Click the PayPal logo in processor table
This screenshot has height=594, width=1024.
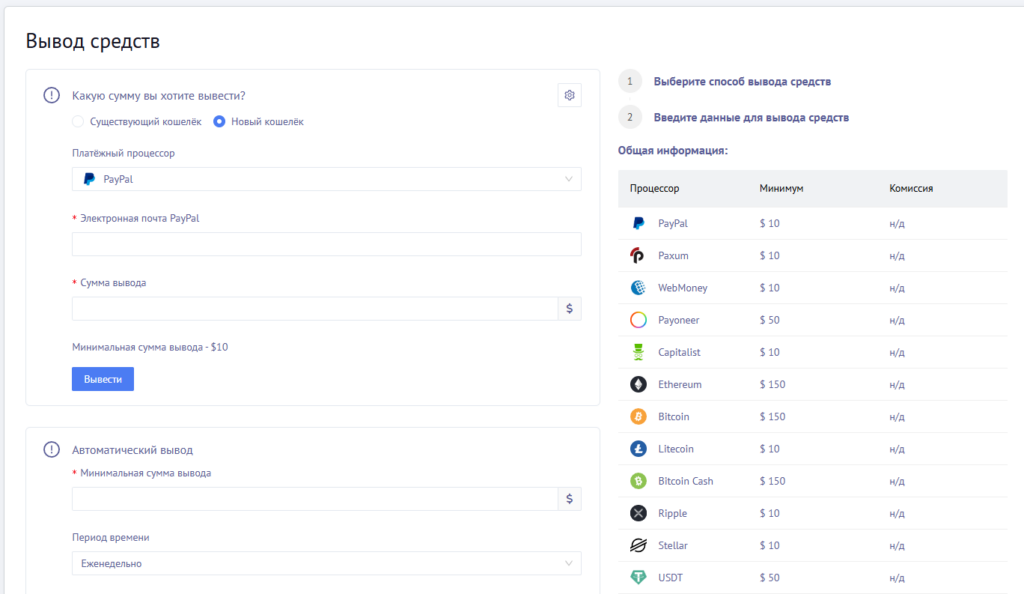click(x=638, y=224)
